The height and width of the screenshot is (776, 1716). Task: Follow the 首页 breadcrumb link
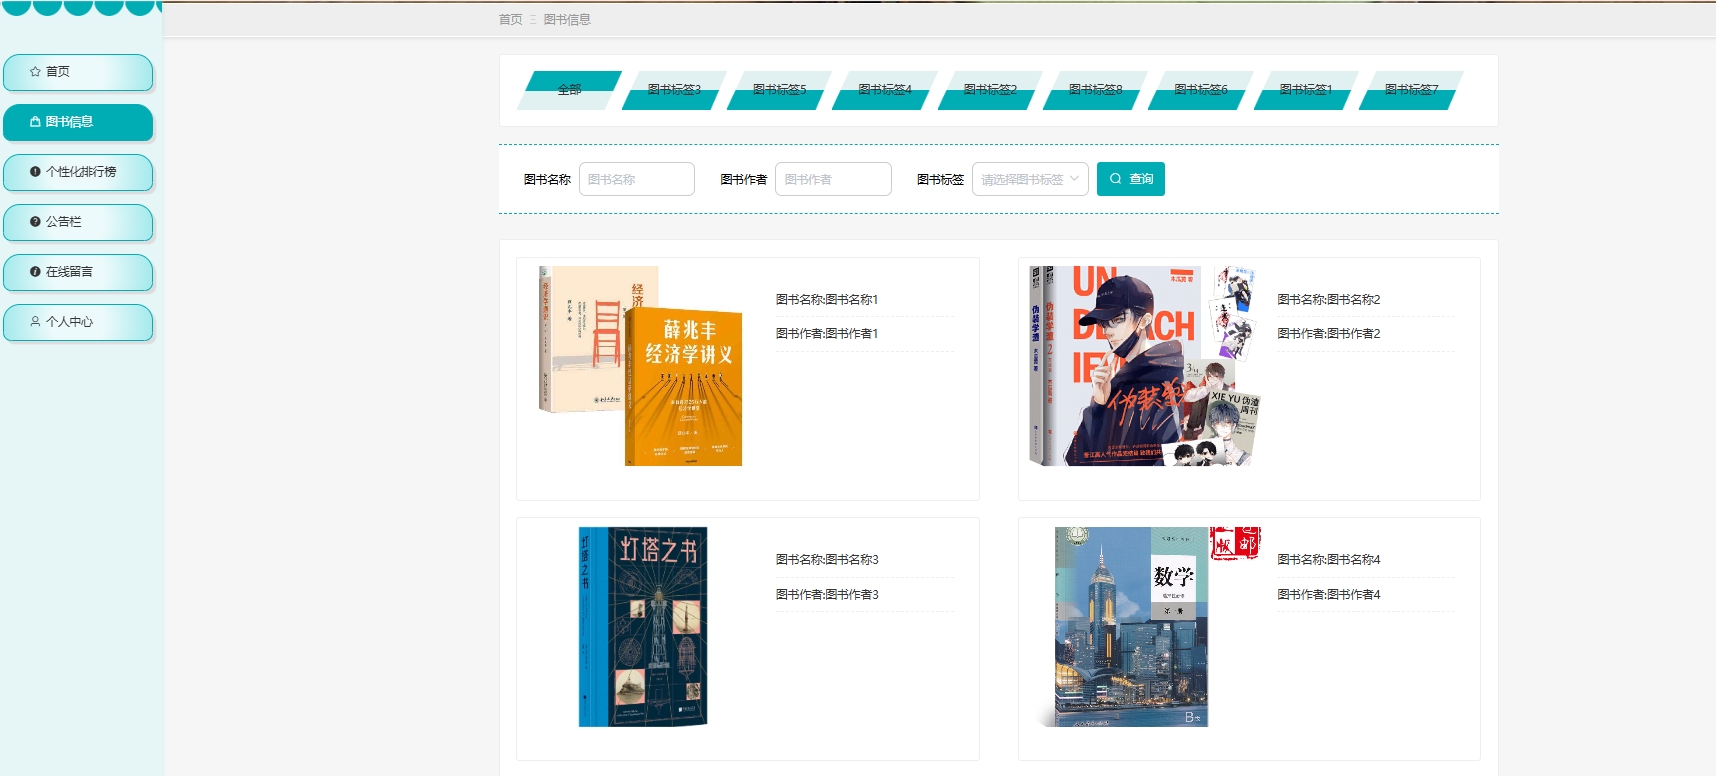click(x=510, y=19)
